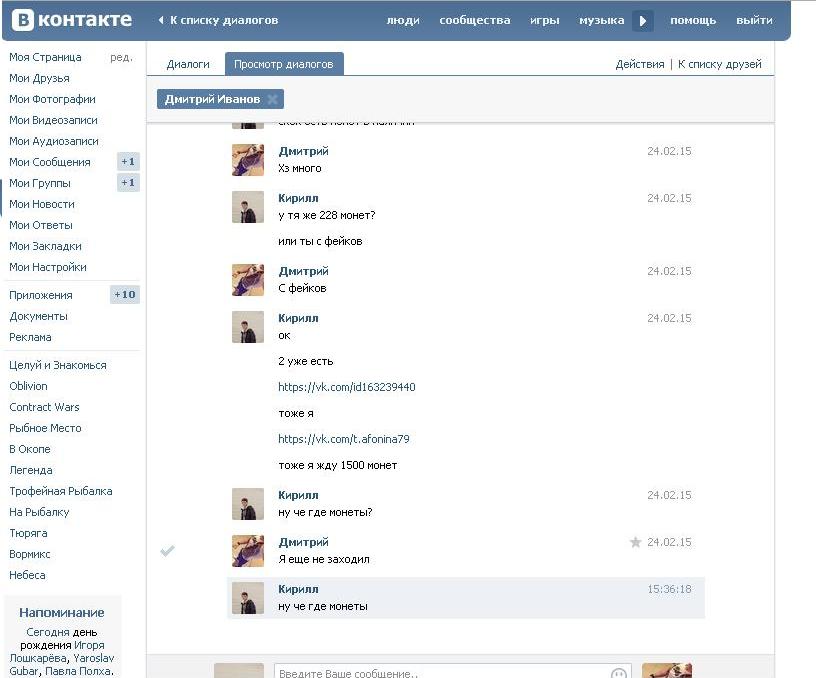Launch Вормикс app
The width and height of the screenshot is (819, 678).
point(30,554)
